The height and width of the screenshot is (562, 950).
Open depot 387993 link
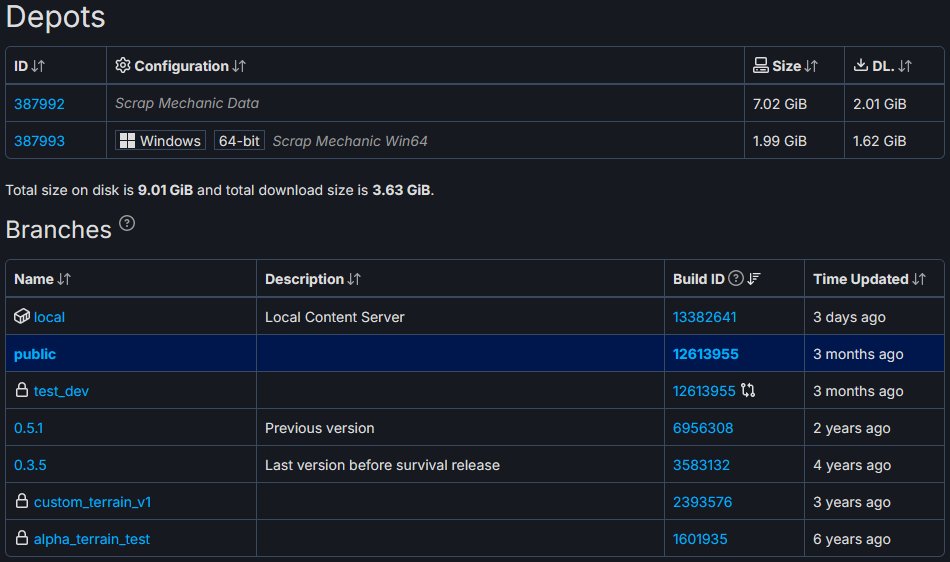(39, 141)
